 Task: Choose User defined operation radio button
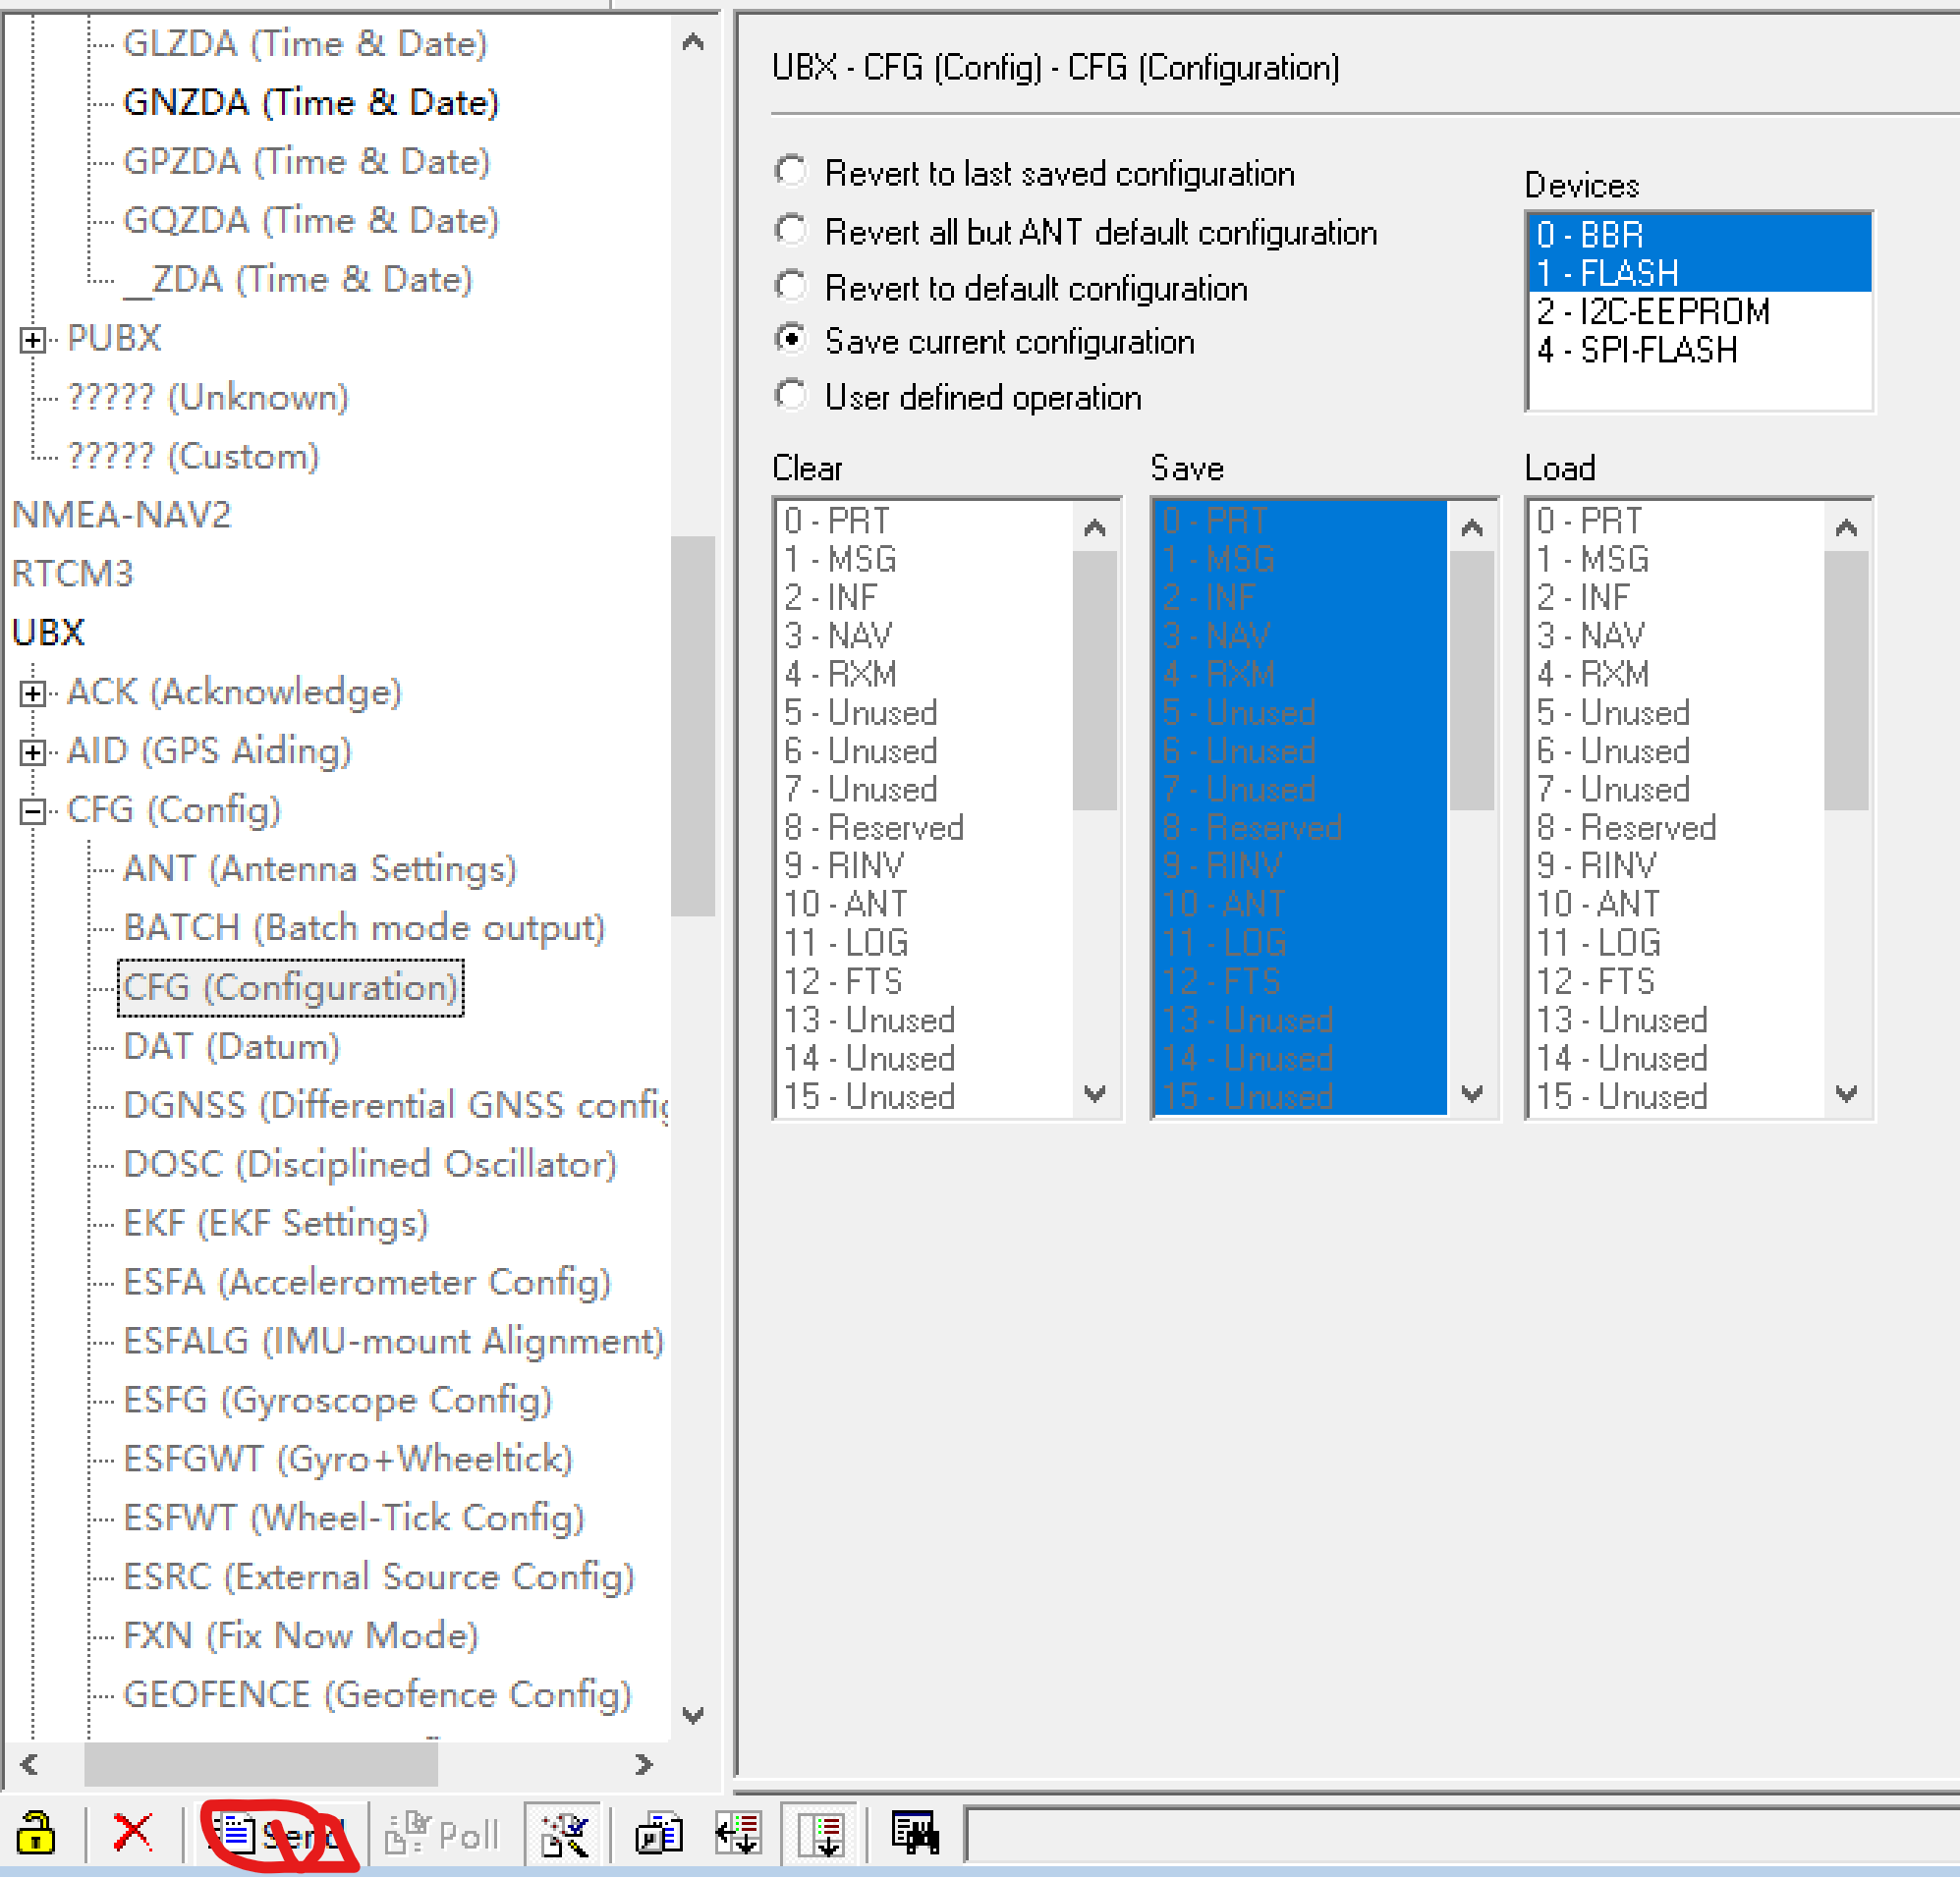pyautogui.click(x=791, y=396)
